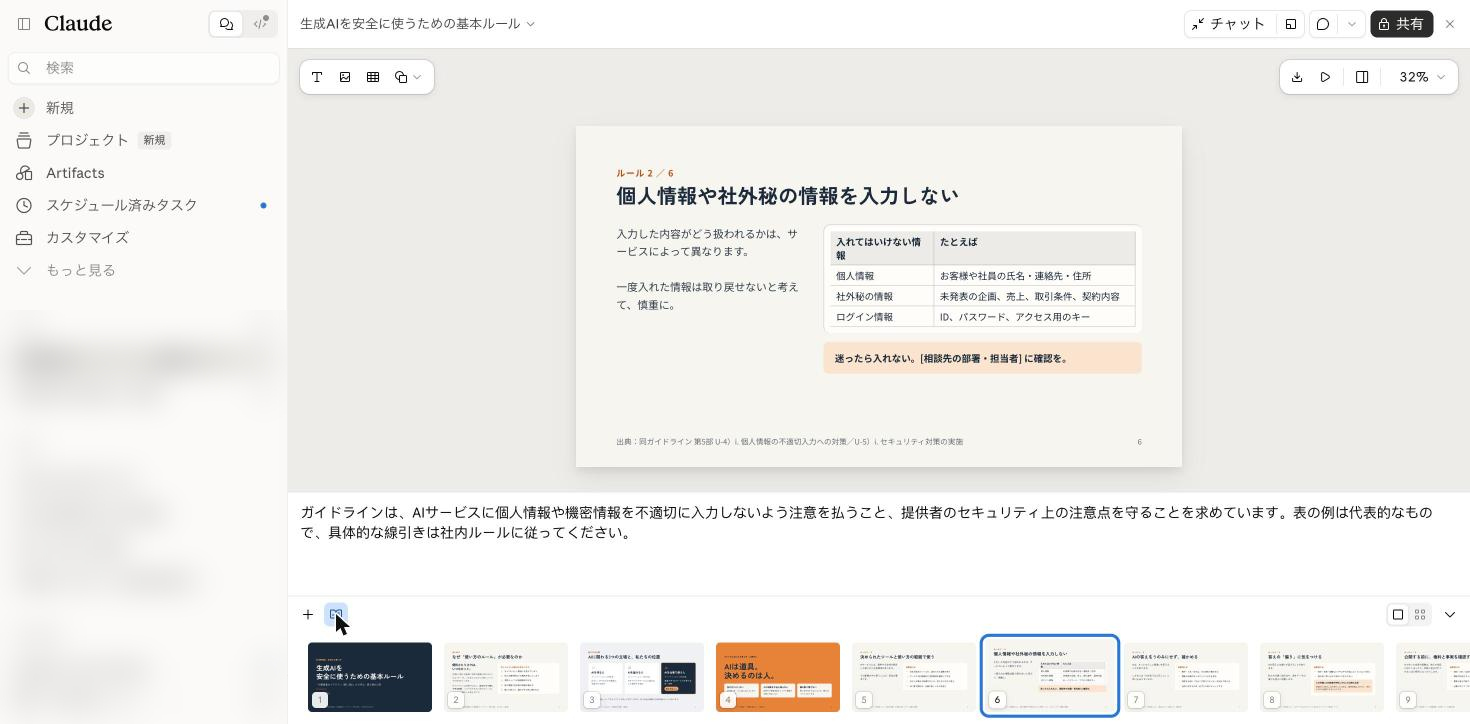Open スケジュール済みタスク in the sidebar
The height and width of the screenshot is (724, 1470).
coord(144,205)
